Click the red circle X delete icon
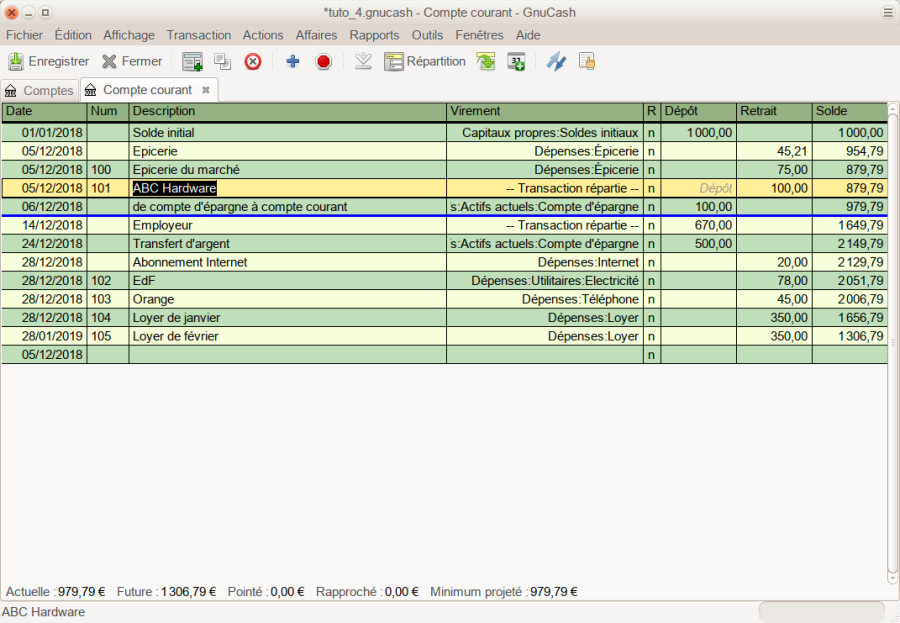The width and height of the screenshot is (900, 623). 253,61
